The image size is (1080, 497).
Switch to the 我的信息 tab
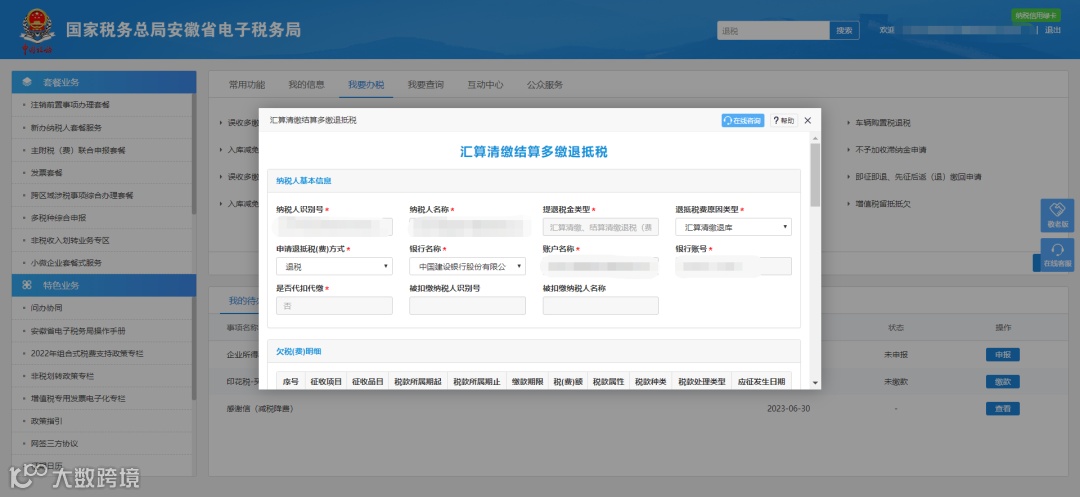point(307,85)
